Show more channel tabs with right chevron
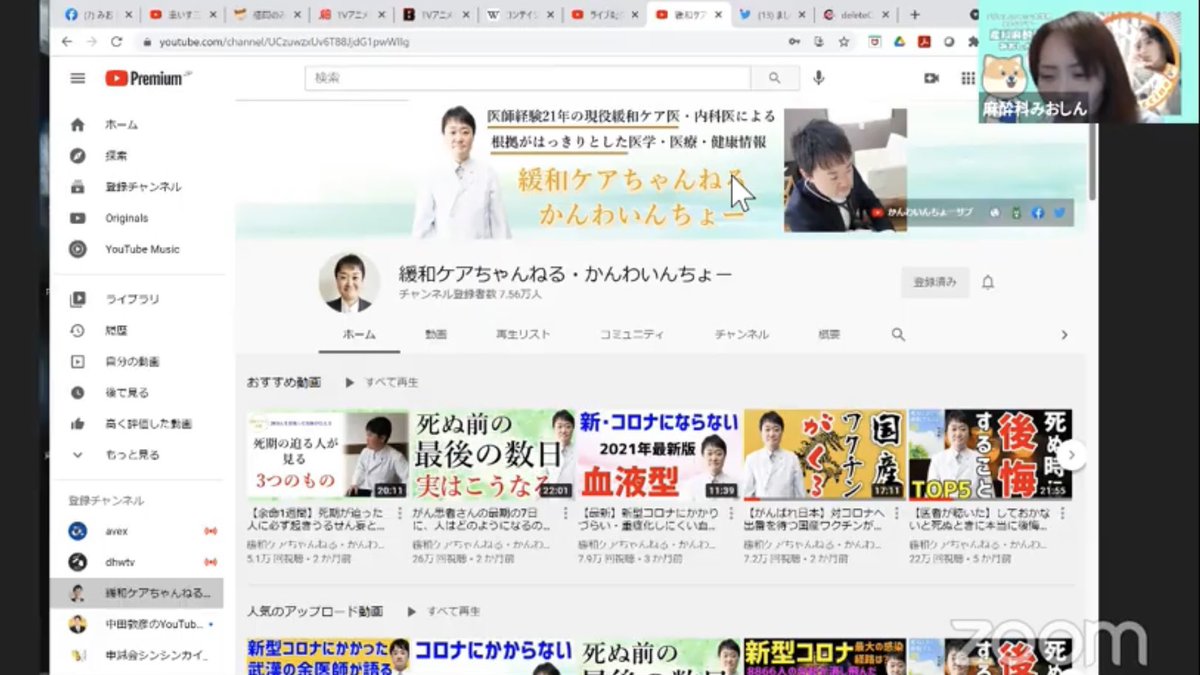 pos(1064,335)
